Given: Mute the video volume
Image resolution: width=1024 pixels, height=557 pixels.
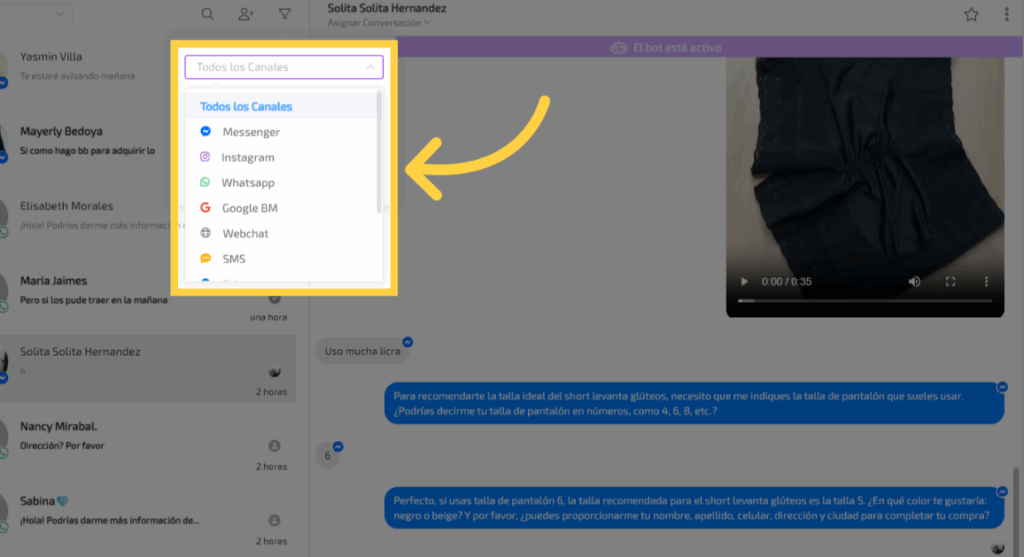Looking at the screenshot, I should (x=914, y=282).
